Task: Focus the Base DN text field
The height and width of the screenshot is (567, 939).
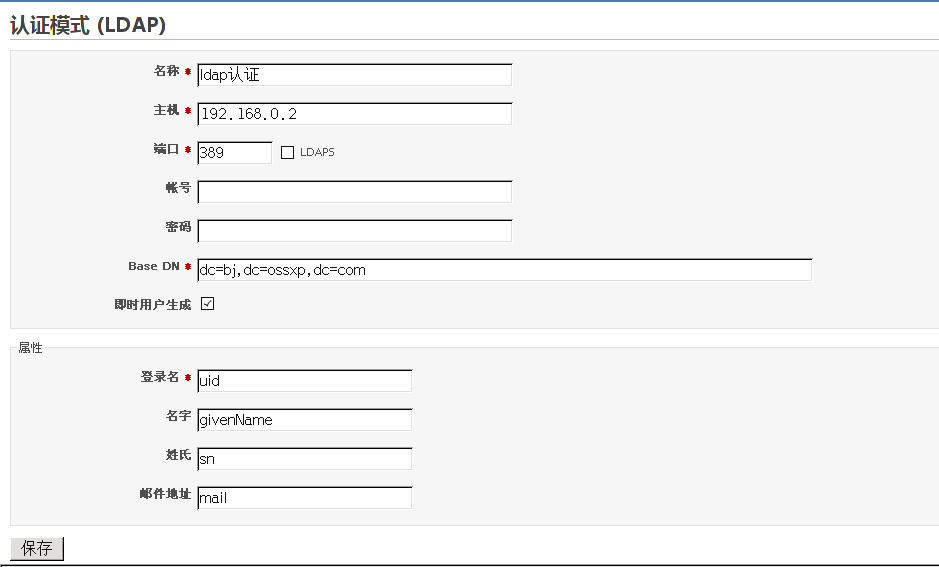Action: click(x=504, y=269)
